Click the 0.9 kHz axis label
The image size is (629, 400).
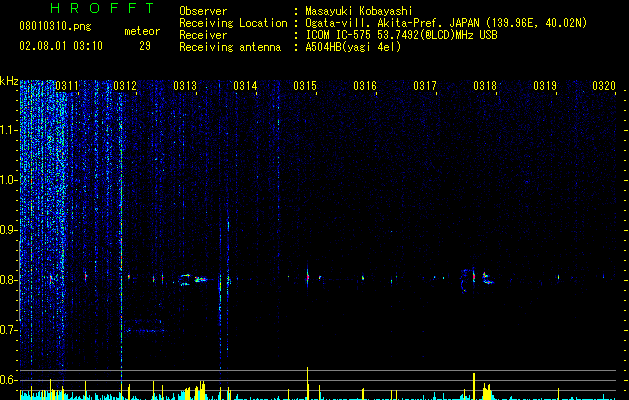(8, 230)
